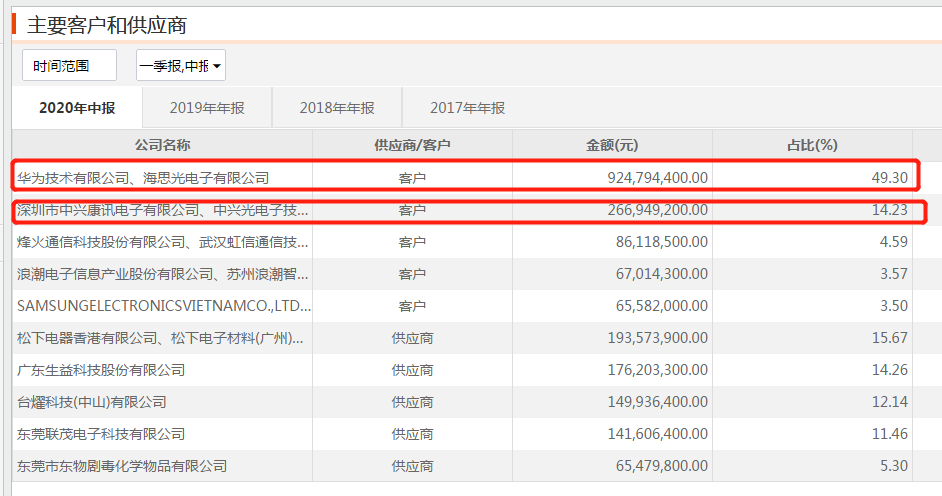Switch to the 2020年中报 tab
This screenshot has height=496, width=942.
pos(77,108)
